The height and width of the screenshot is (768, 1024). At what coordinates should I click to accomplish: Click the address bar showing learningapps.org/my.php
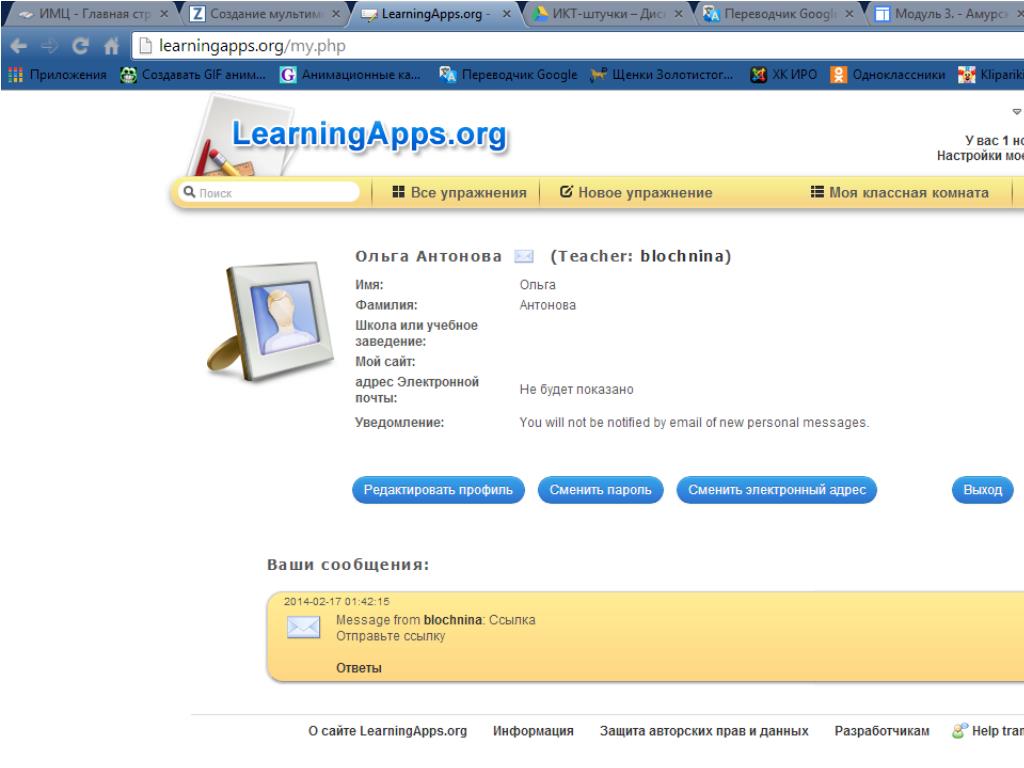click(x=578, y=46)
